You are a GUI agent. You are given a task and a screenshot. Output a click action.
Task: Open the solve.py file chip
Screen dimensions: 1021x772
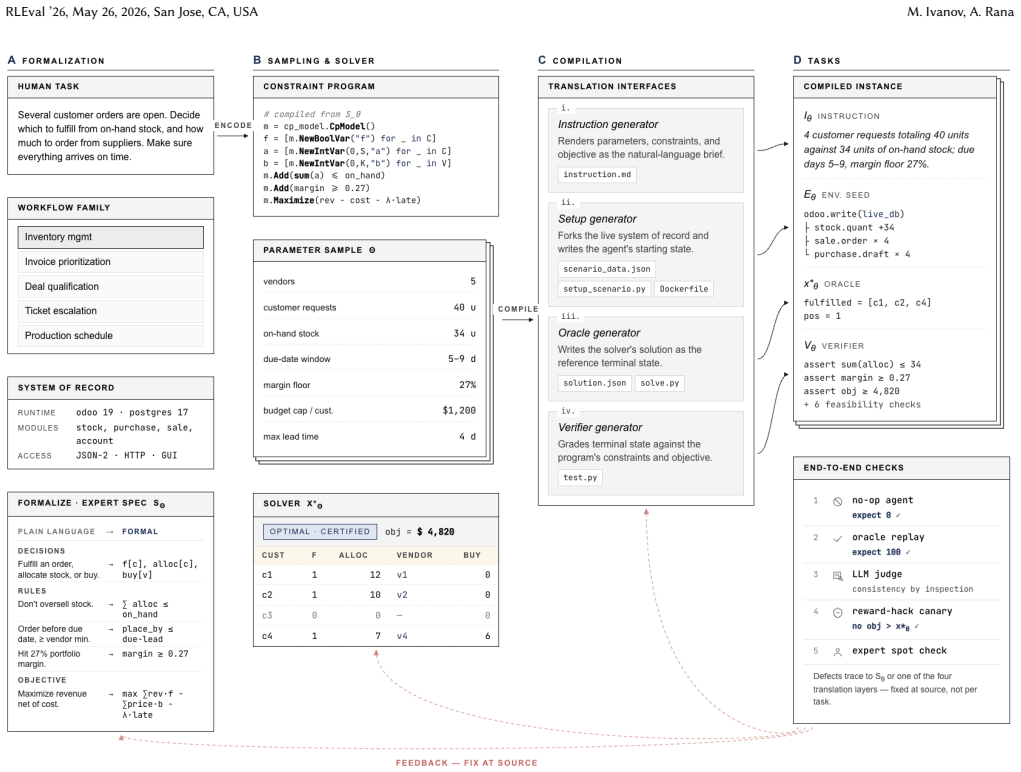pyautogui.click(x=660, y=383)
